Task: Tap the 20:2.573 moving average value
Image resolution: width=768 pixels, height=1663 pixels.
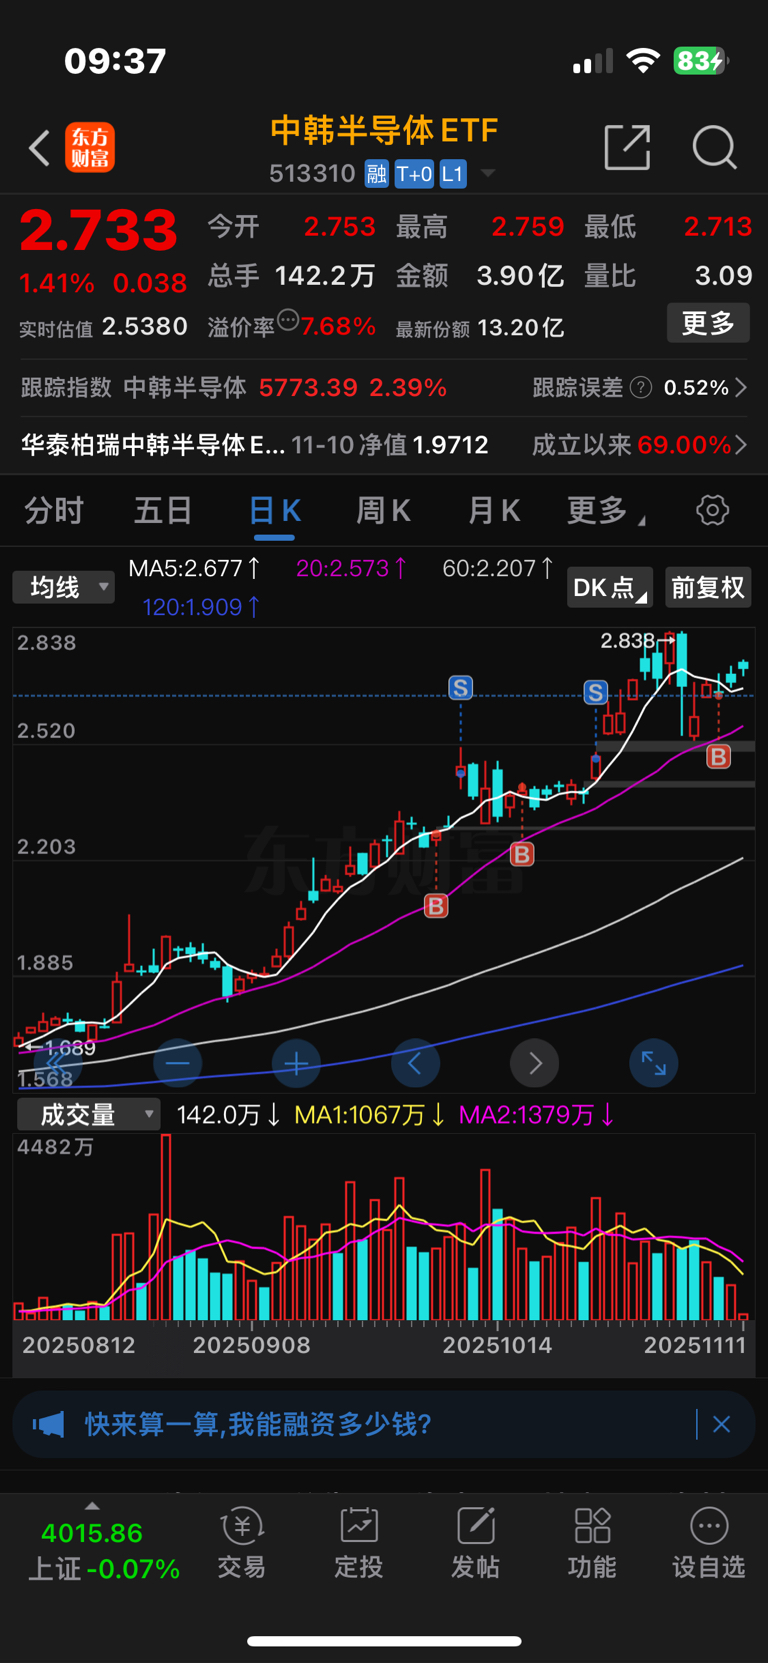Action: tap(351, 568)
